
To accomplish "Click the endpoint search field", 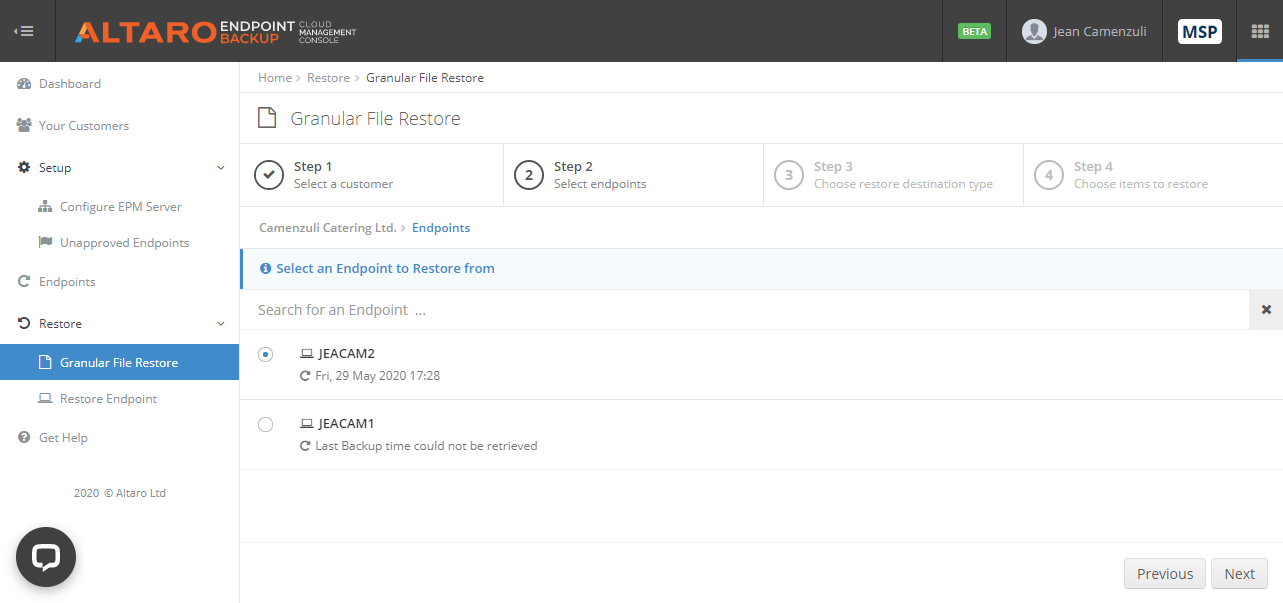I will pyautogui.click(x=500, y=309).
